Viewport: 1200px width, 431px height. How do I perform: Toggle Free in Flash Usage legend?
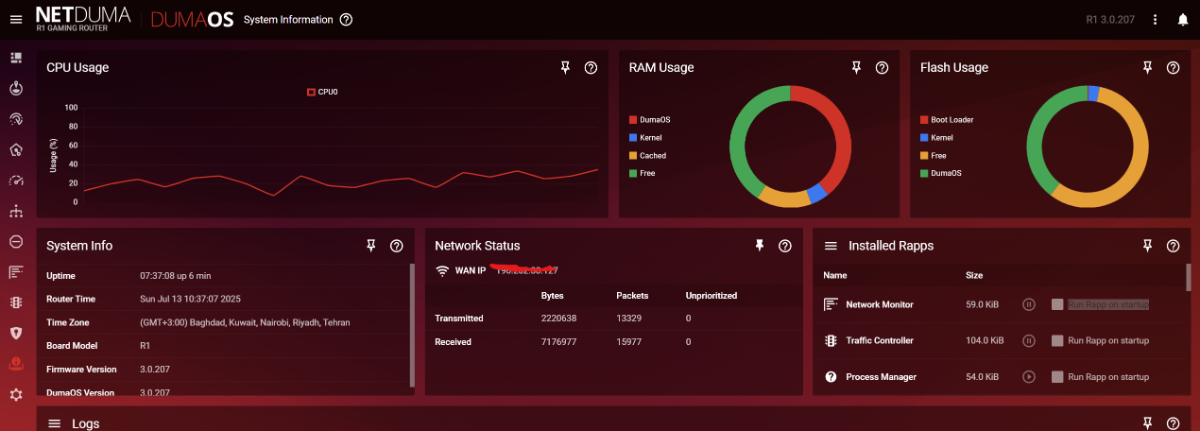click(x=934, y=156)
